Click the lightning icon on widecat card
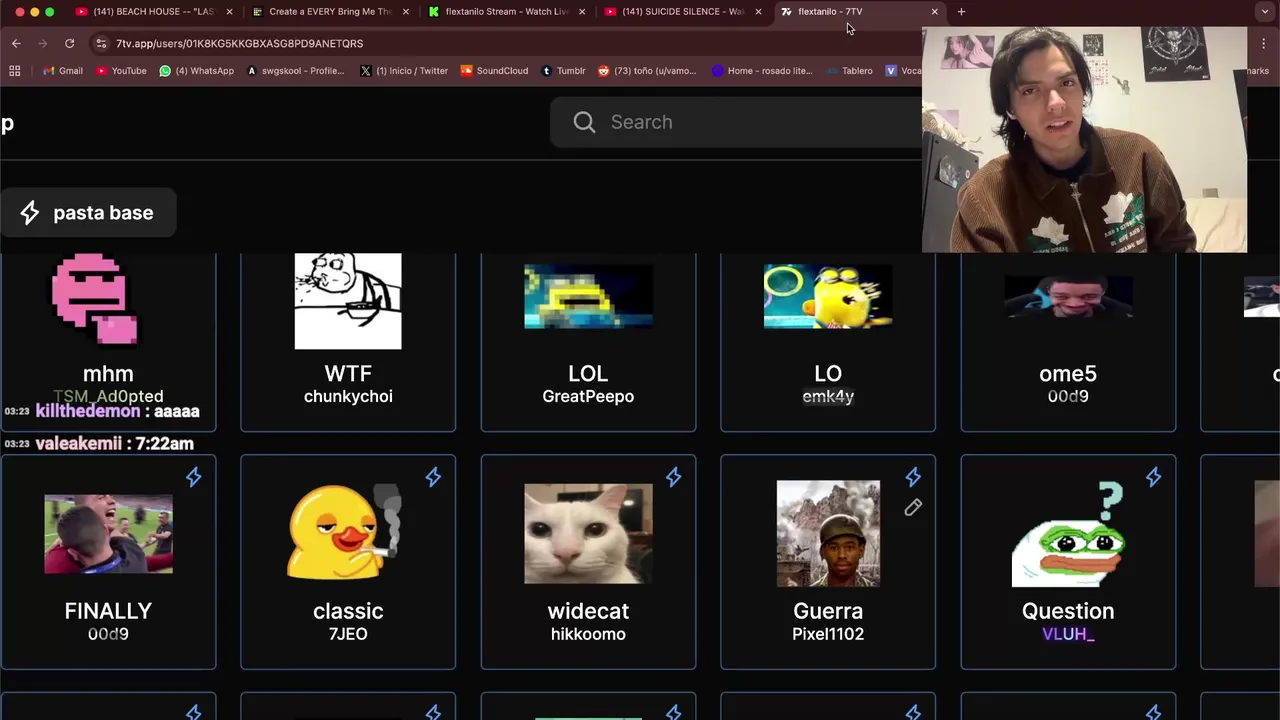The width and height of the screenshot is (1280, 720). point(673,477)
